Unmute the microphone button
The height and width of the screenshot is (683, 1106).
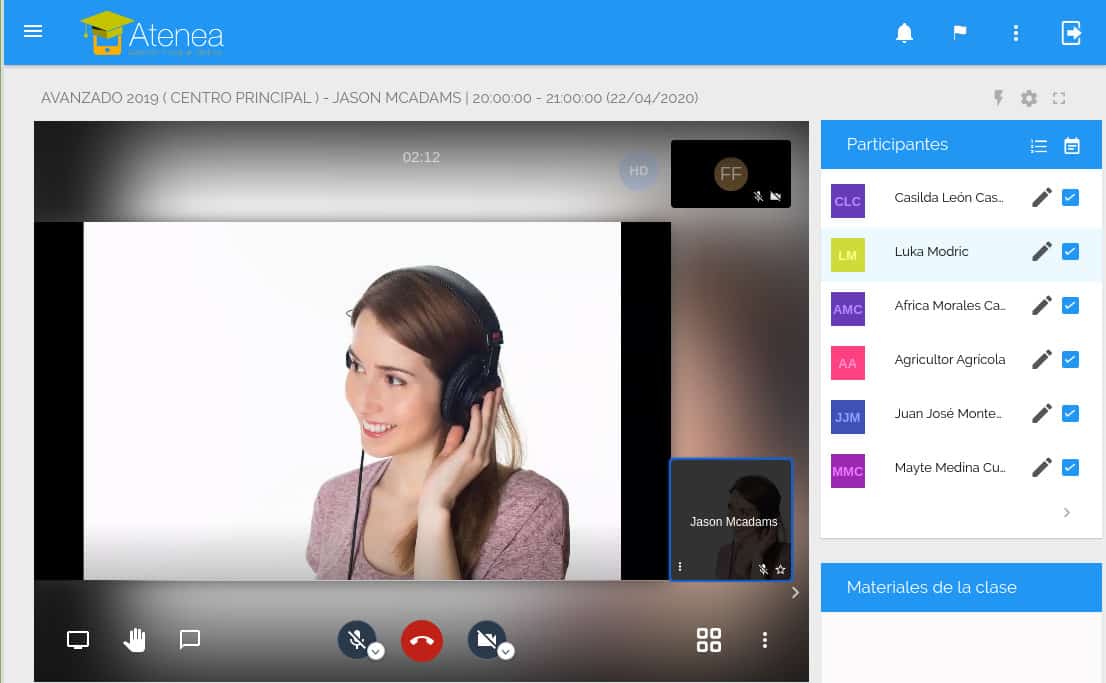point(355,638)
